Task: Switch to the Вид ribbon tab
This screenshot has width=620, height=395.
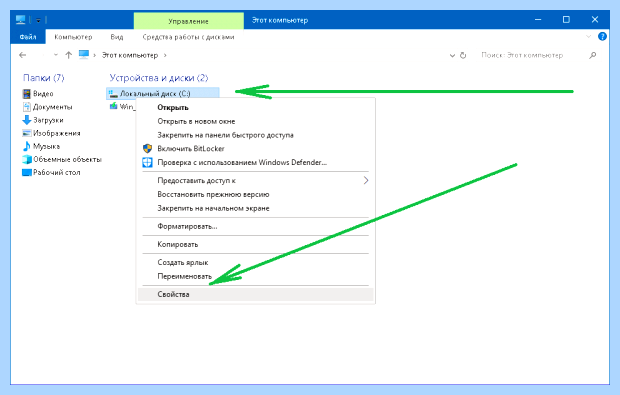Action: [117, 37]
